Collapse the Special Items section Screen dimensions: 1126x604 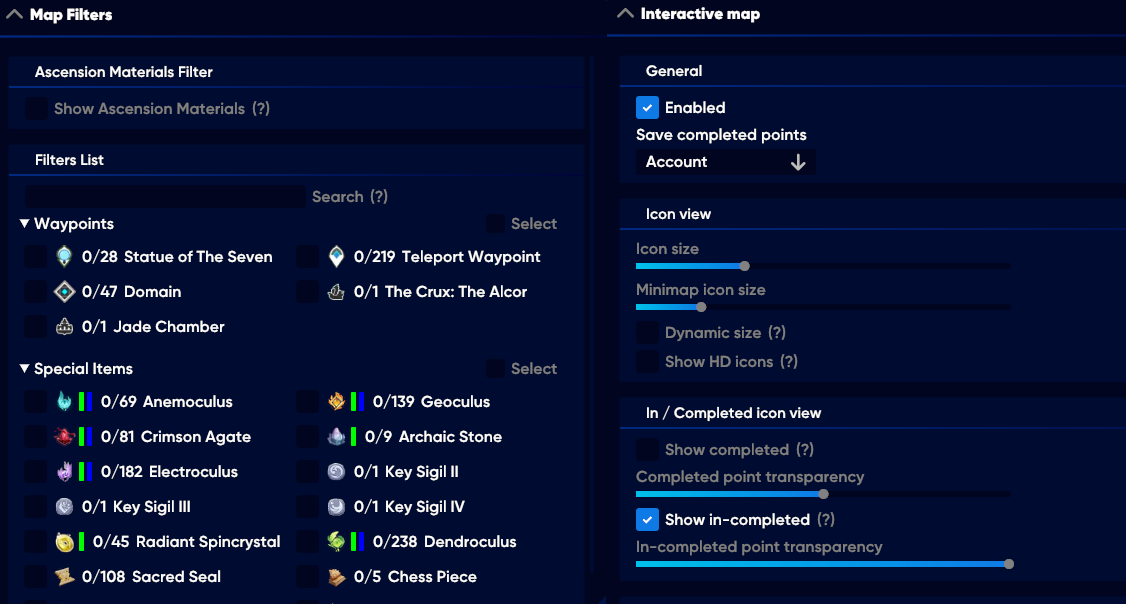22,368
